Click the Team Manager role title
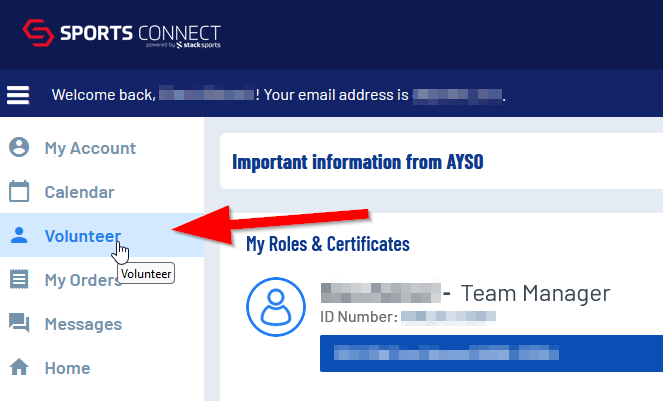Image resolution: width=663 pixels, height=401 pixels. point(535,293)
